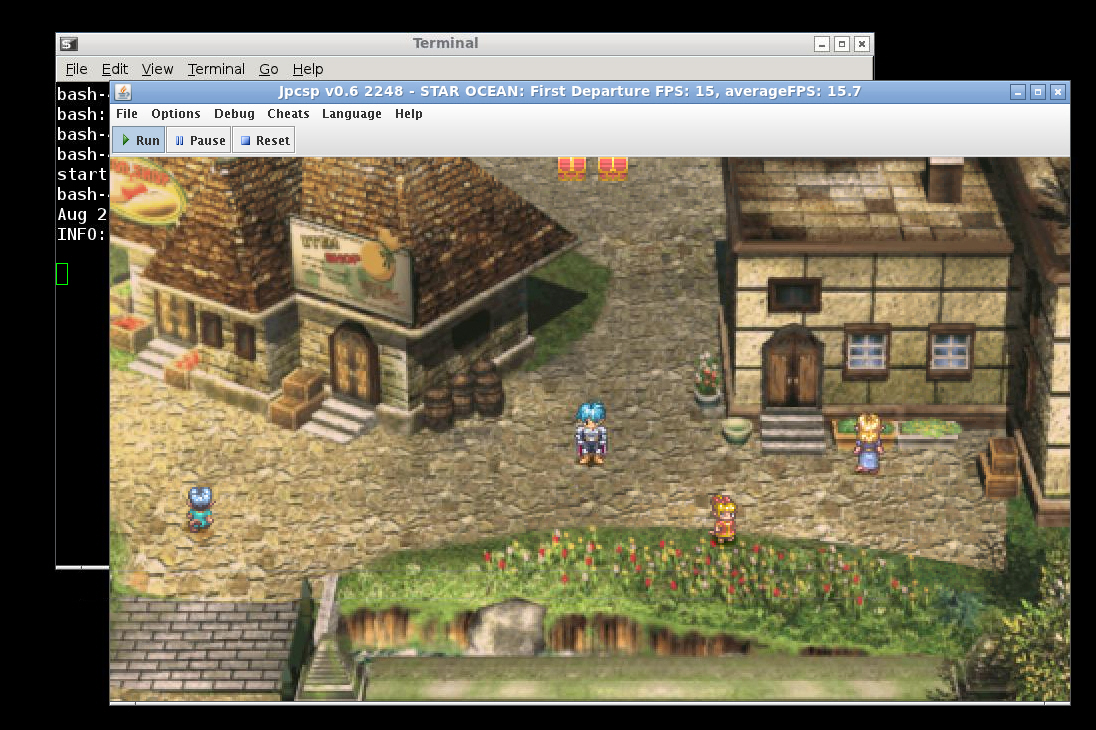
Task: Click the Jpcsp Java window icon
Action: [123, 92]
